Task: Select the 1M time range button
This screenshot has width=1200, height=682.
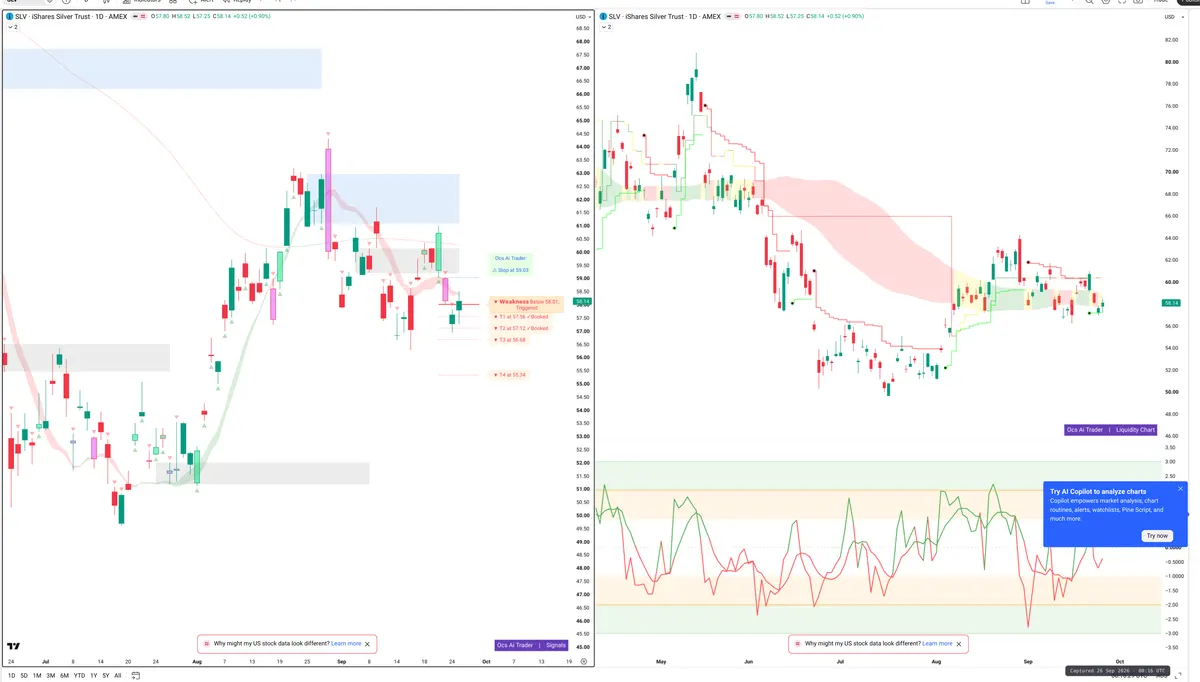Action: tap(37, 676)
